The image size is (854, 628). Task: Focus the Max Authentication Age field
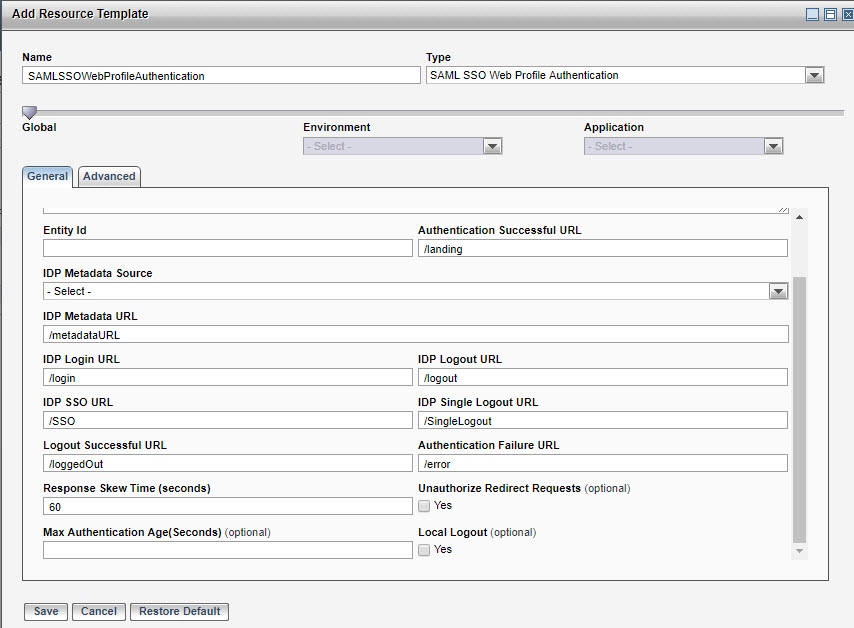point(228,550)
